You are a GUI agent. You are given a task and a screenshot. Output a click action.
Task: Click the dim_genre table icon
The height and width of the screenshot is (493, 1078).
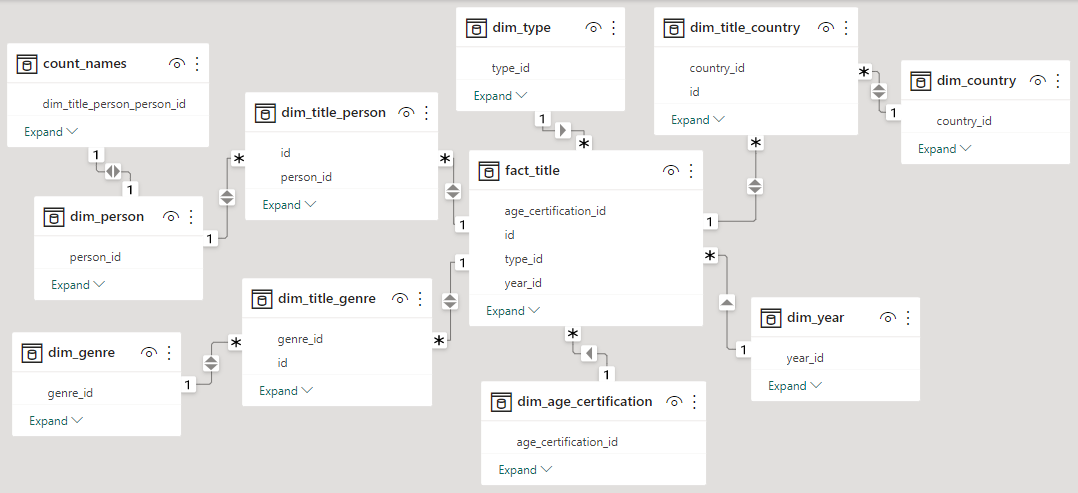[x=31, y=353]
